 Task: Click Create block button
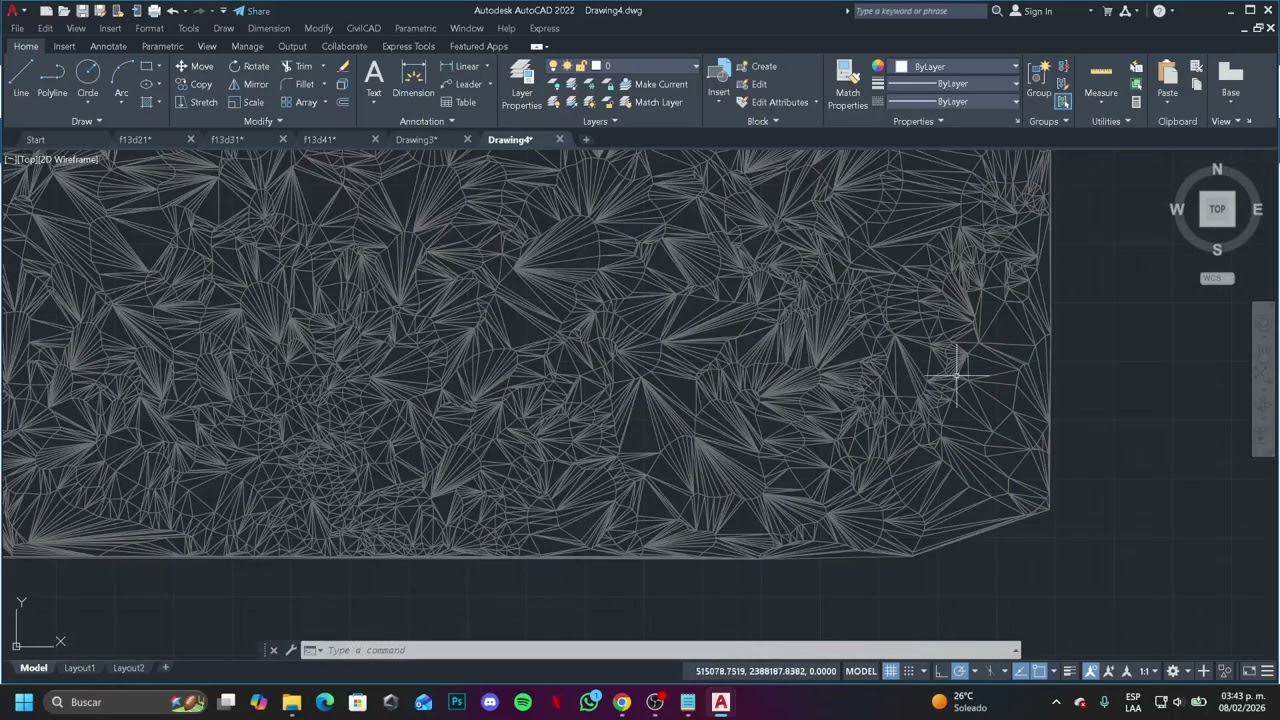[757, 66]
